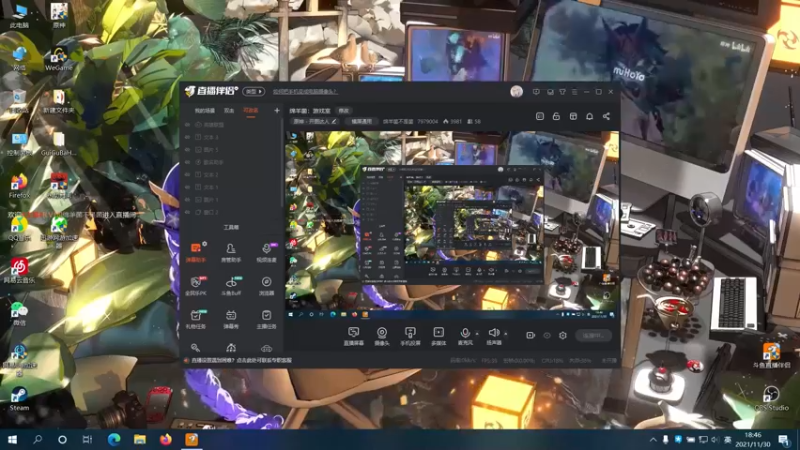Image resolution: width=800 pixels, height=450 pixels.
Task: Open Firefox from taskbar
Action: [x=165, y=439]
